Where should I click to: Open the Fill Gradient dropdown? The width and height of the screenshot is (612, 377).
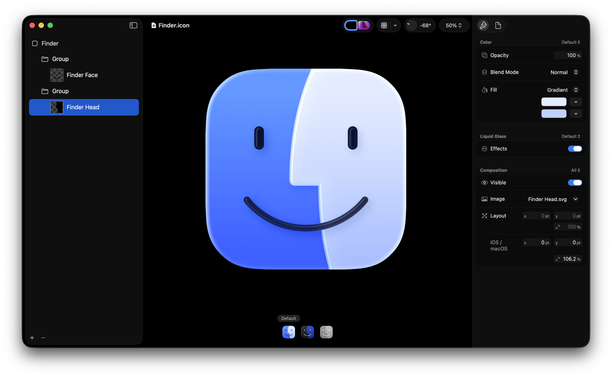562,90
